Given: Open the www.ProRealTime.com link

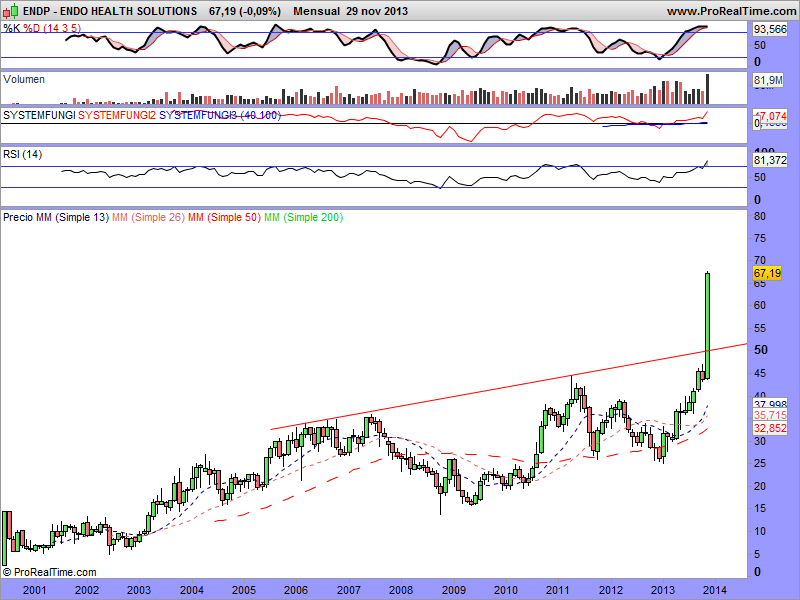Looking at the screenshot, I should click(x=731, y=11).
